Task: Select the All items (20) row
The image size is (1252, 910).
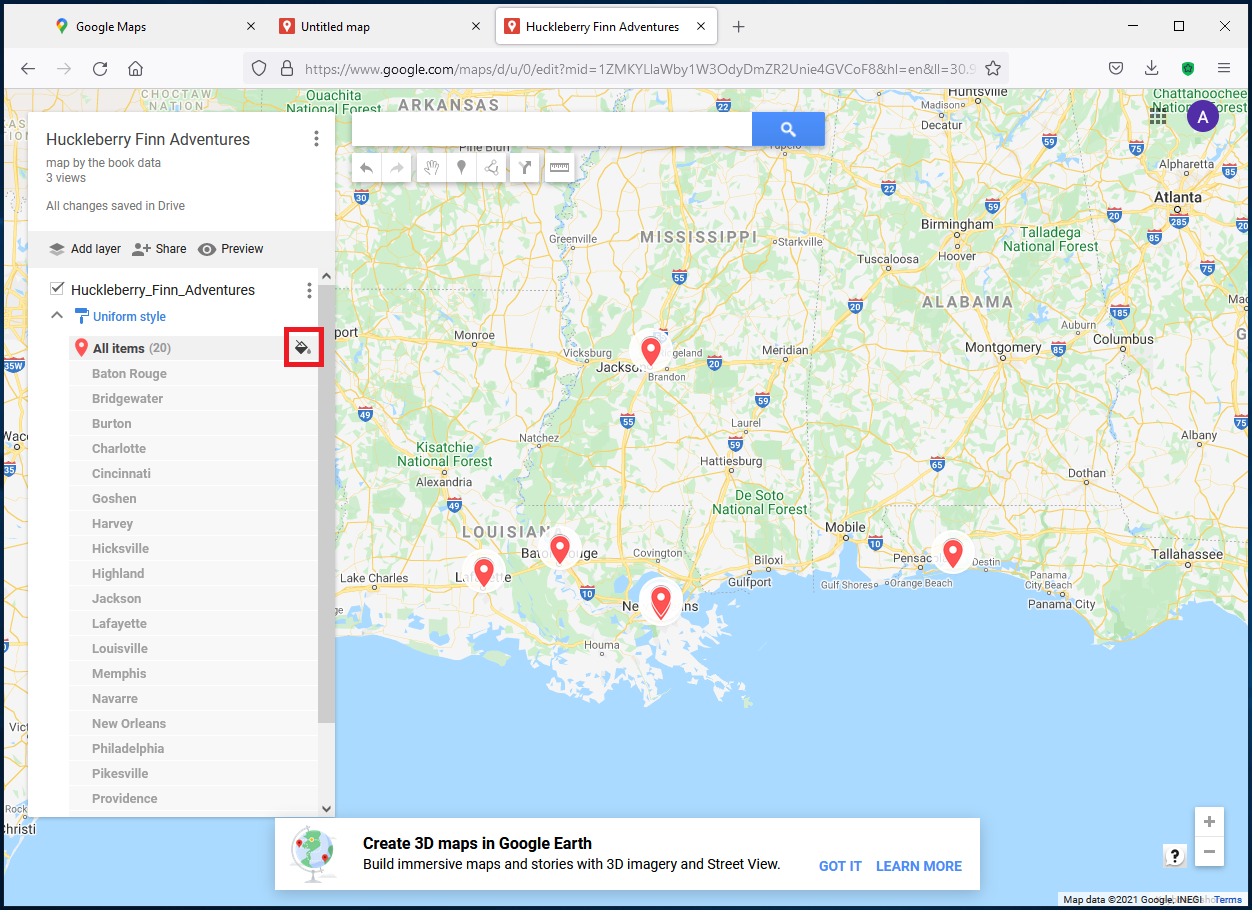Action: [x=194, y=348]
